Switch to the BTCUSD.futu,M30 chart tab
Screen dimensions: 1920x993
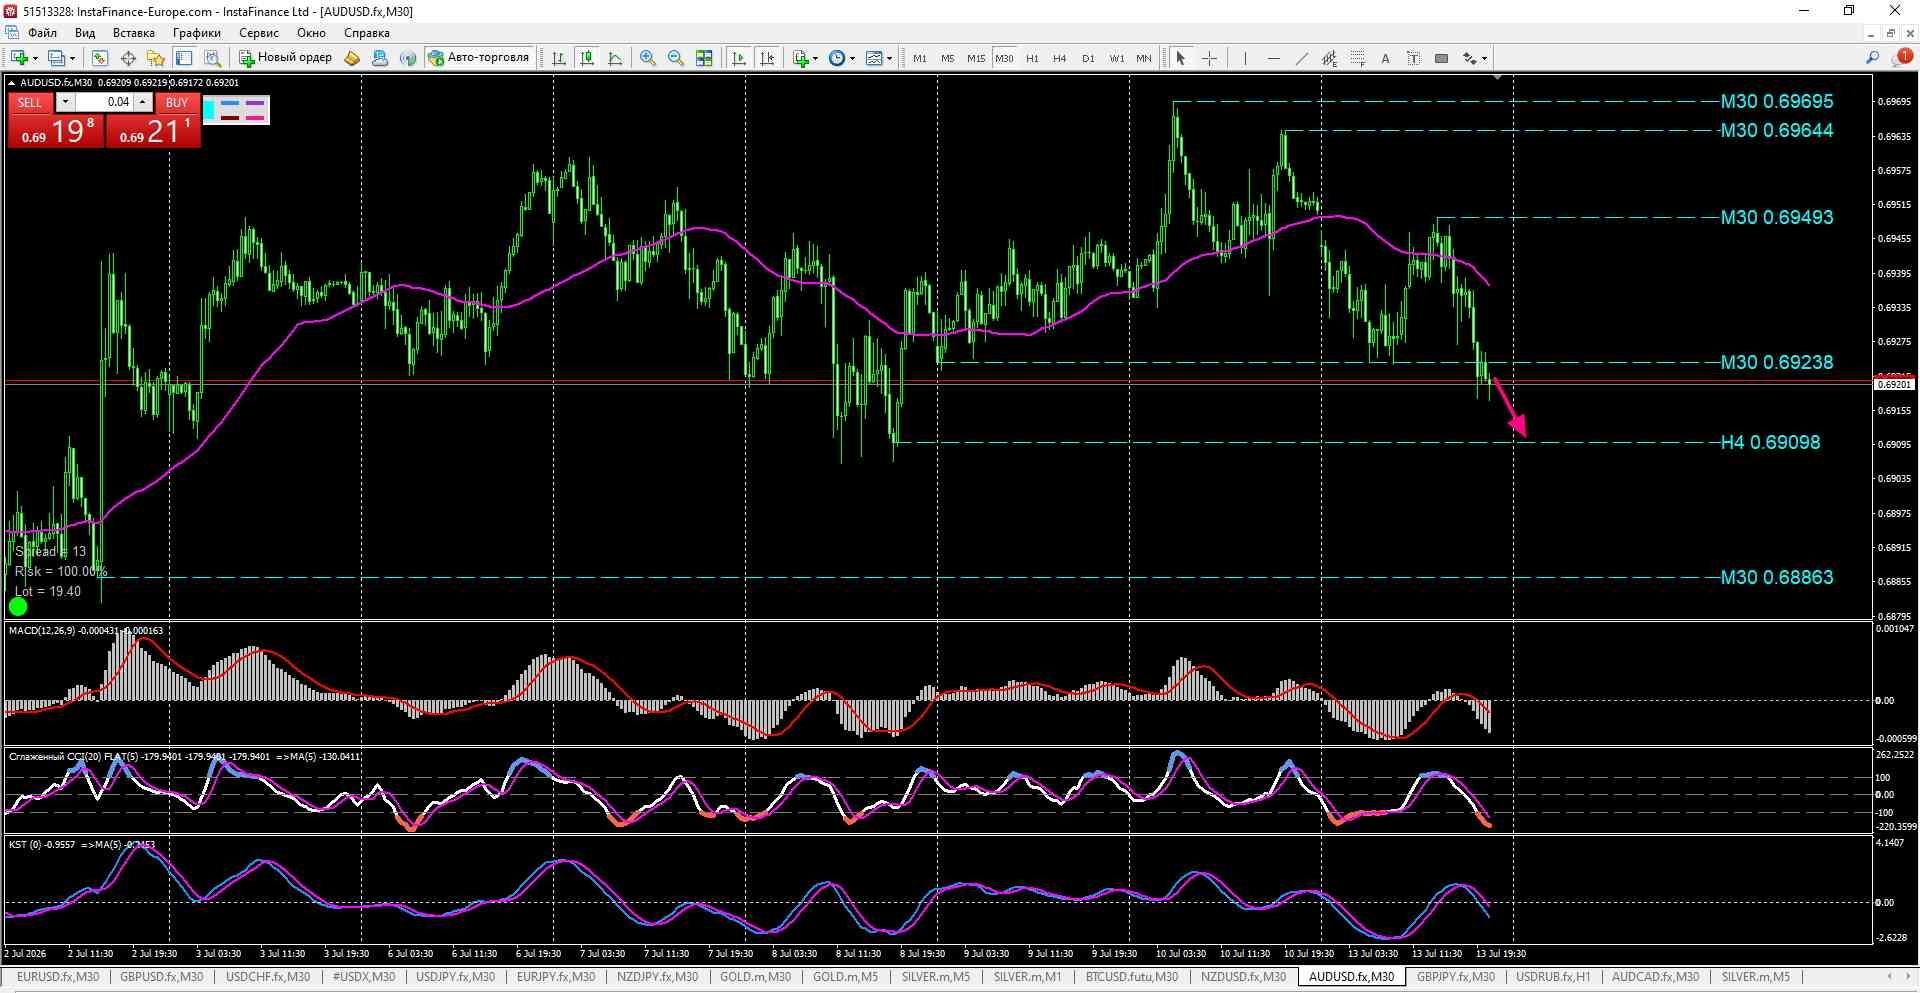(1132, 977)
